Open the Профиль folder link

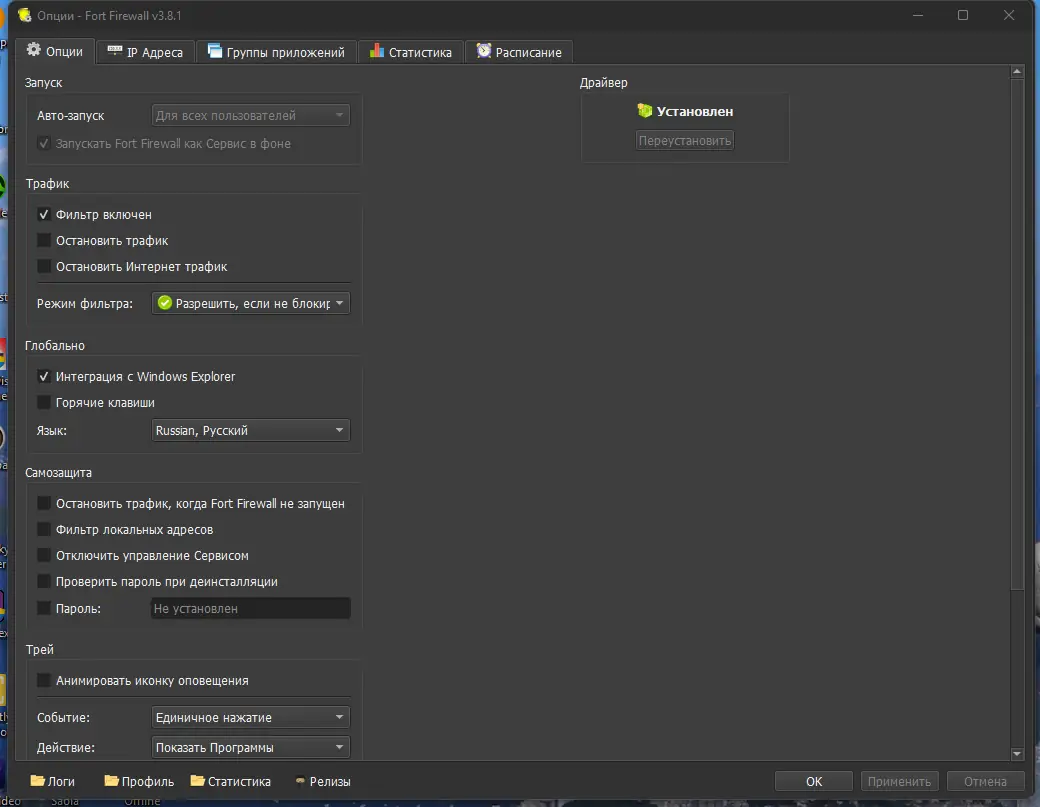pos(139,781)
